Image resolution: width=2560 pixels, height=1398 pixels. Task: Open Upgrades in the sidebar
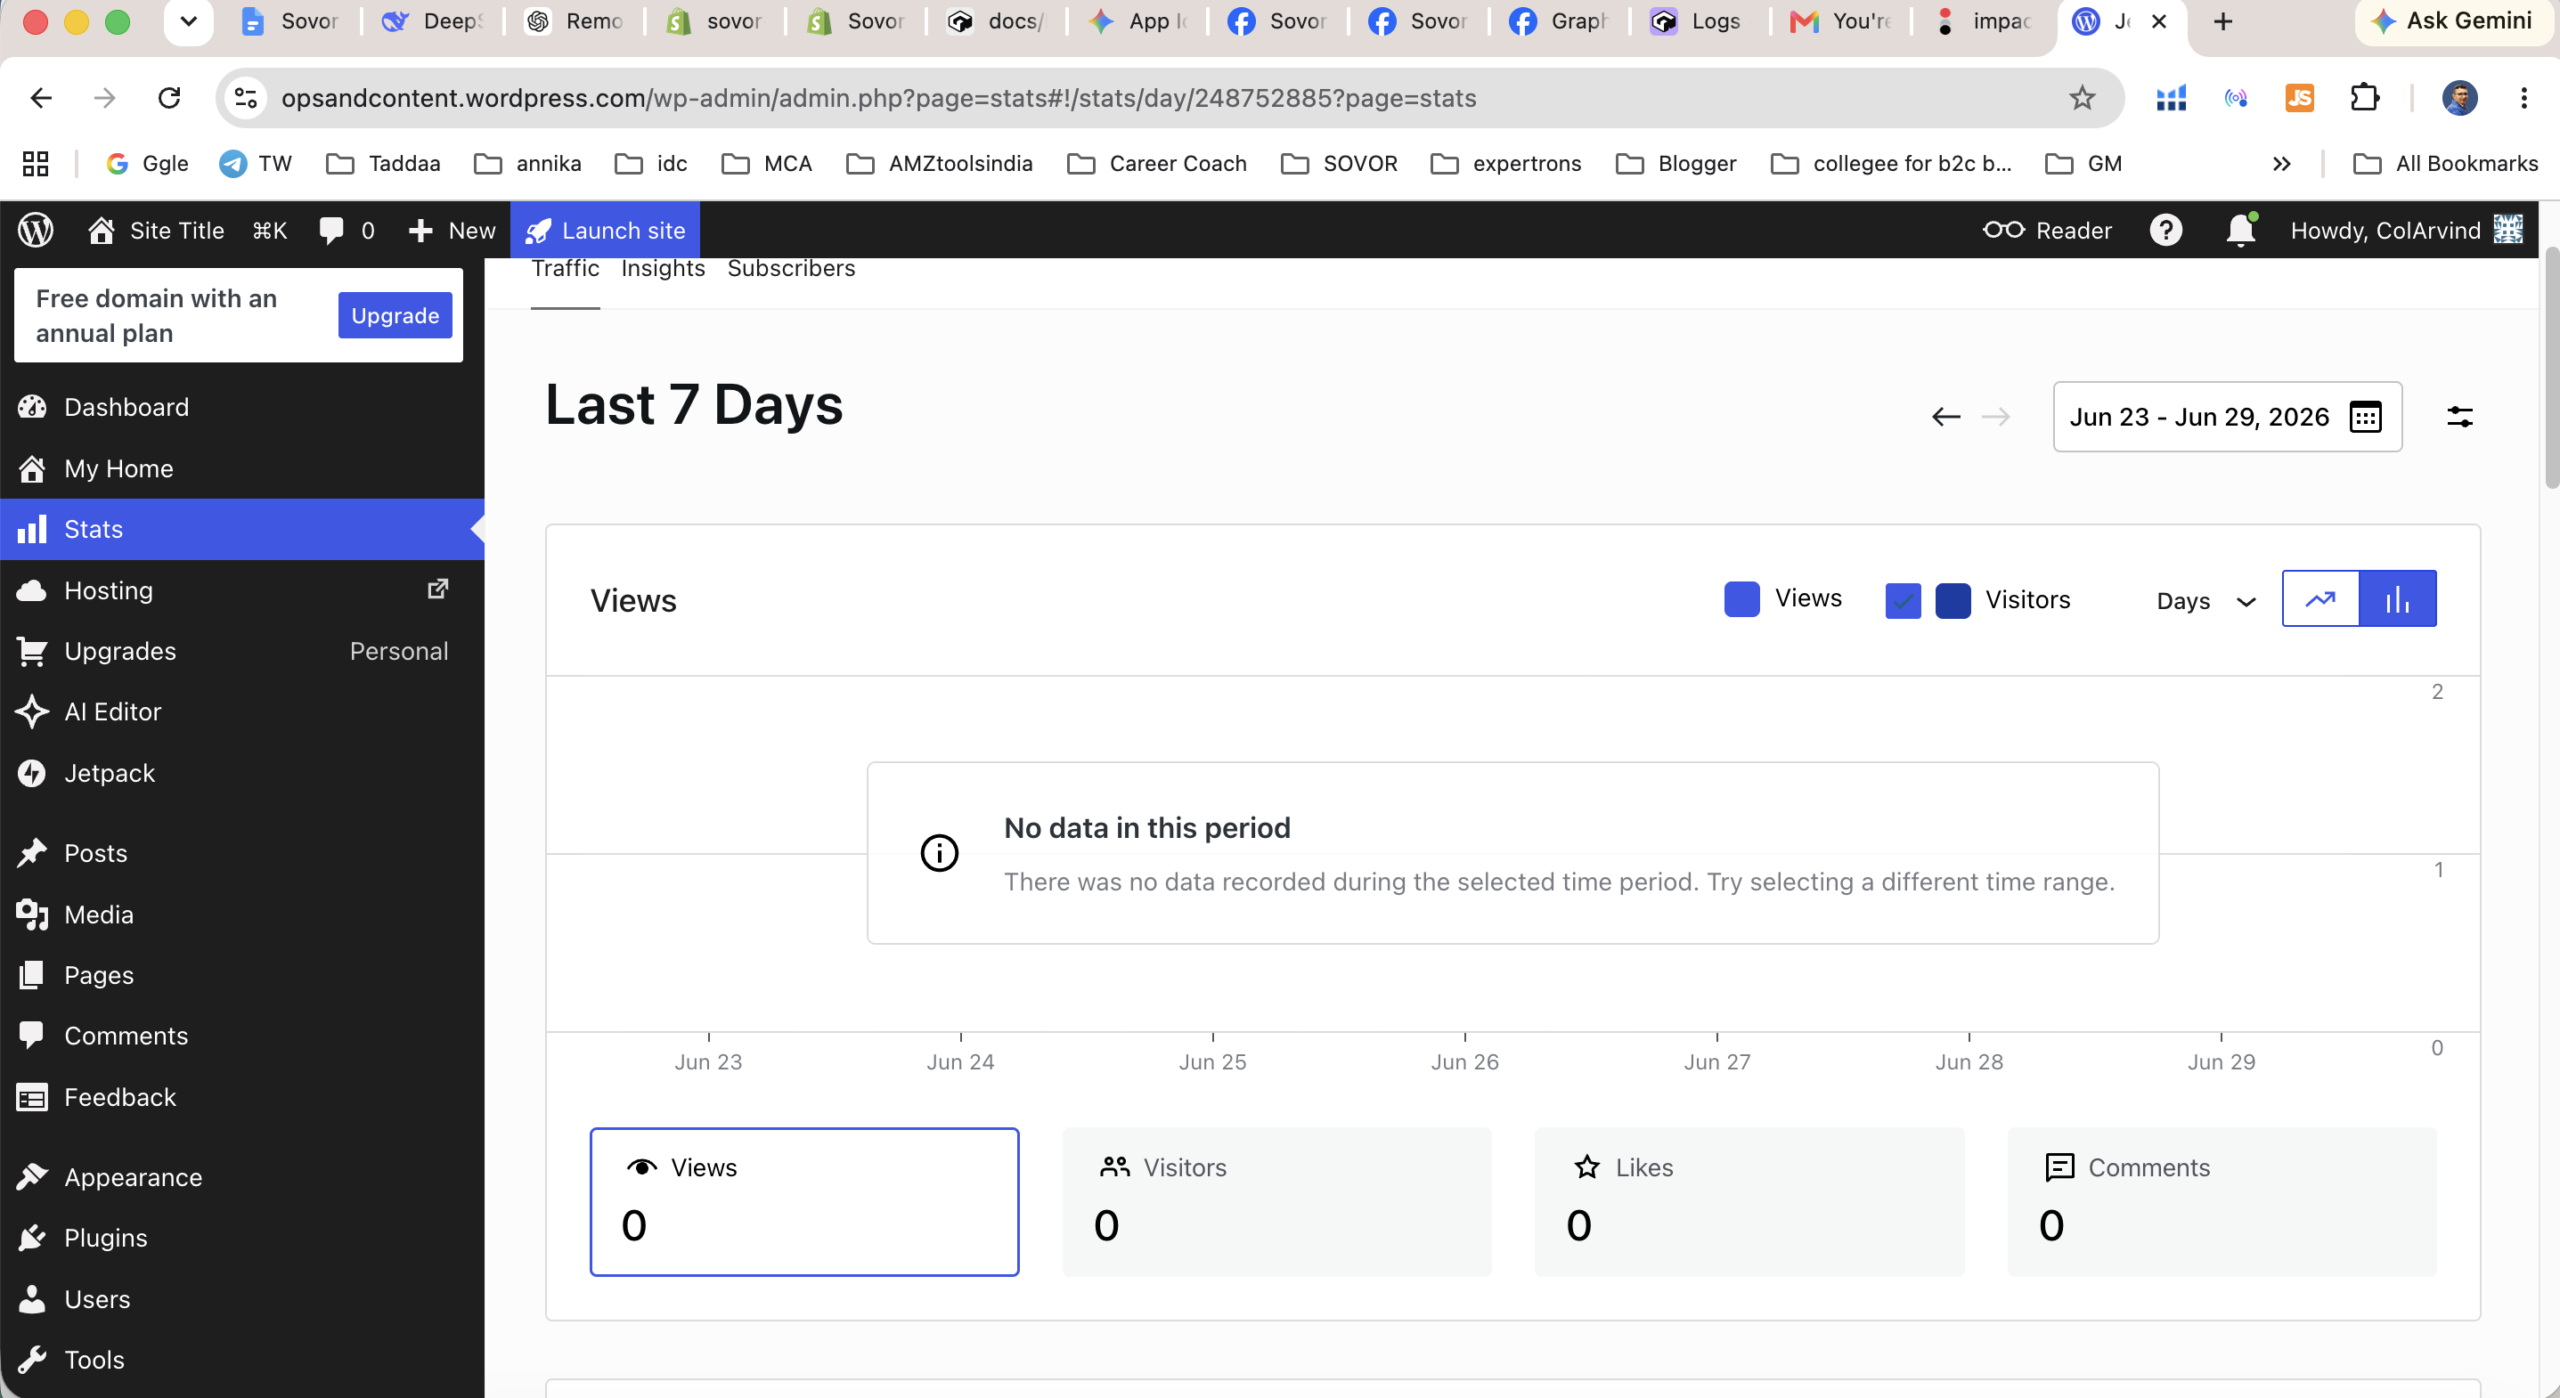coord(242,651)
